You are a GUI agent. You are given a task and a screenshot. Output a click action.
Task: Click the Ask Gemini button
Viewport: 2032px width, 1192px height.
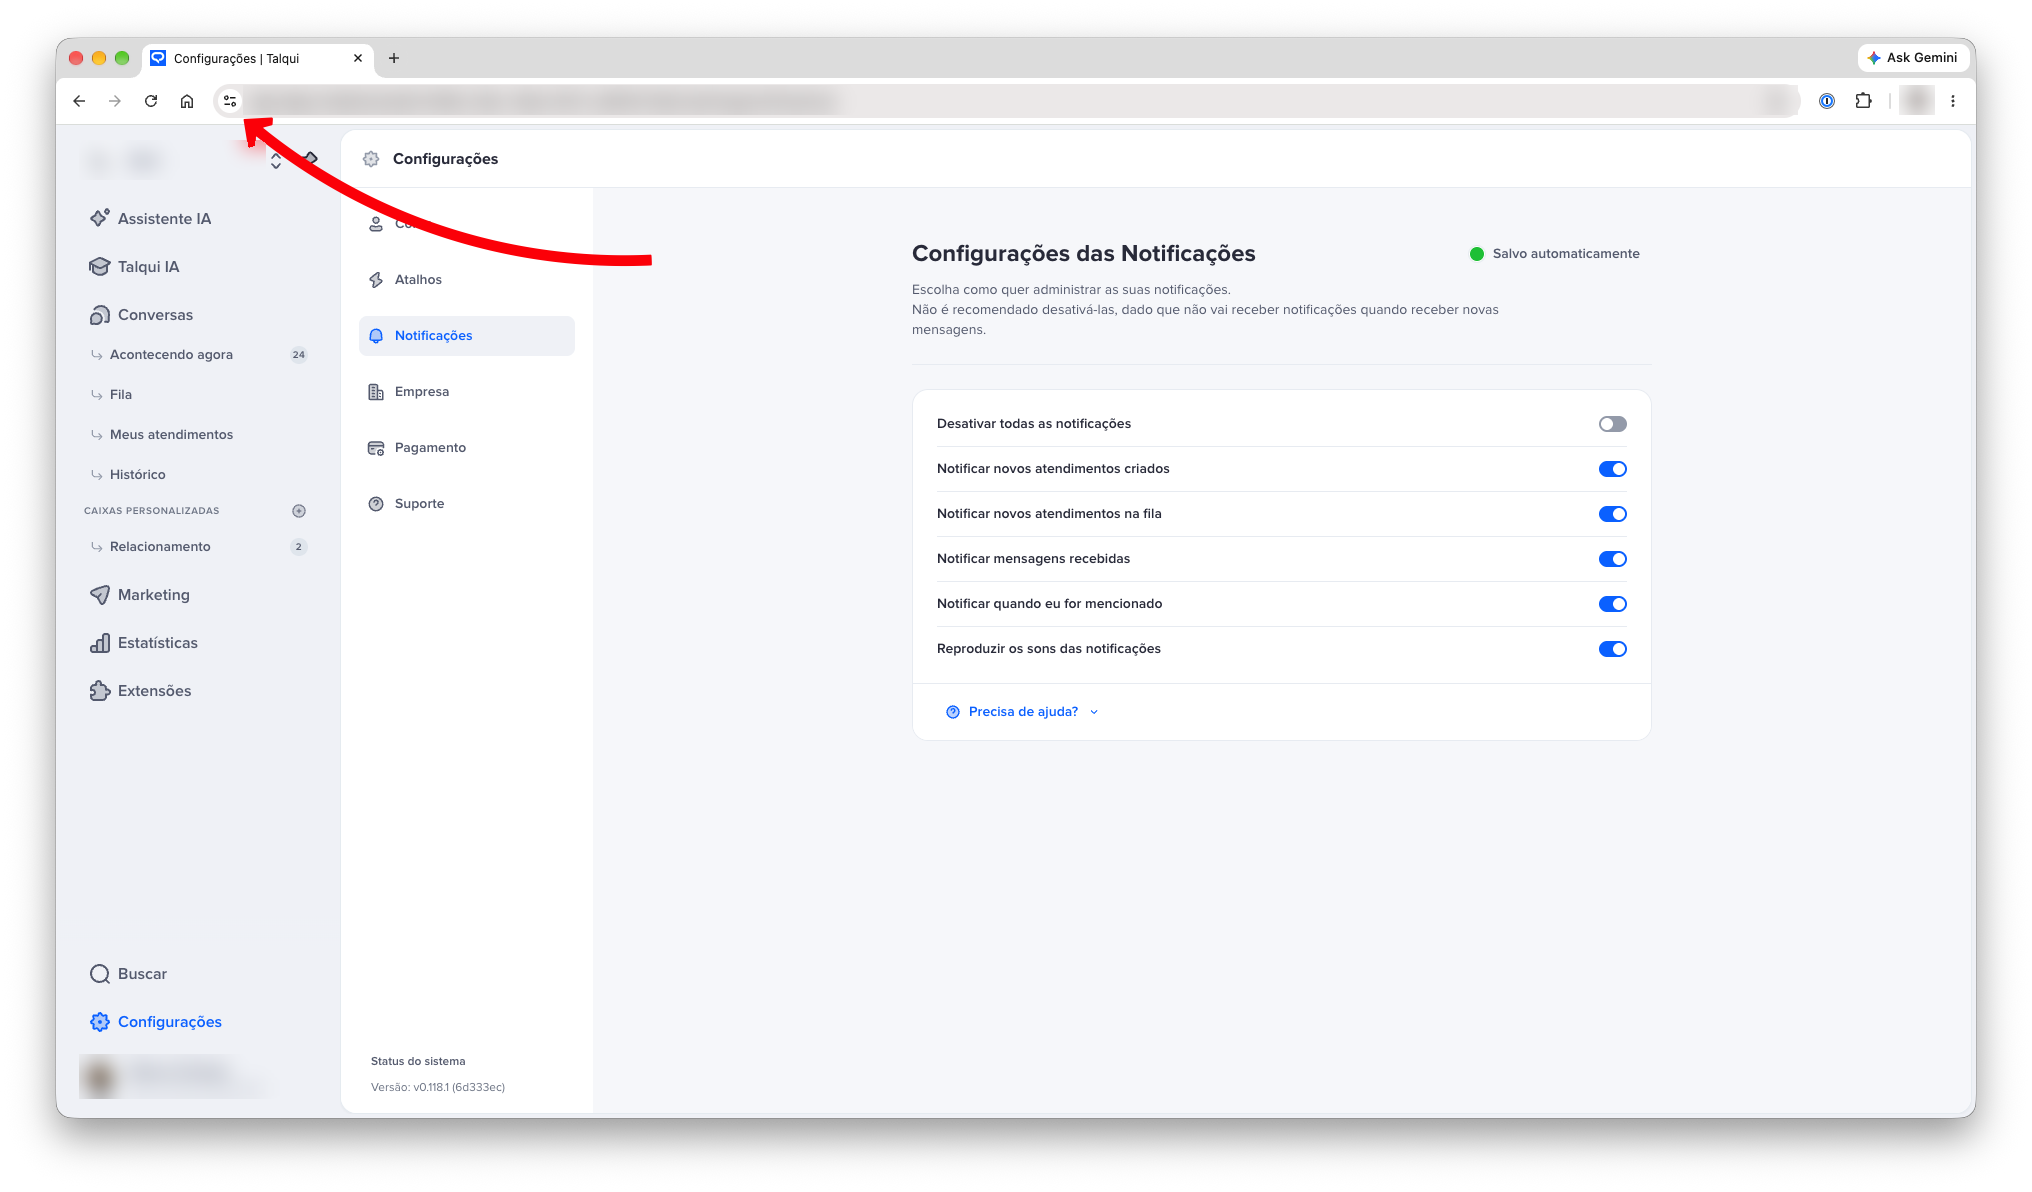(1913, 58)
